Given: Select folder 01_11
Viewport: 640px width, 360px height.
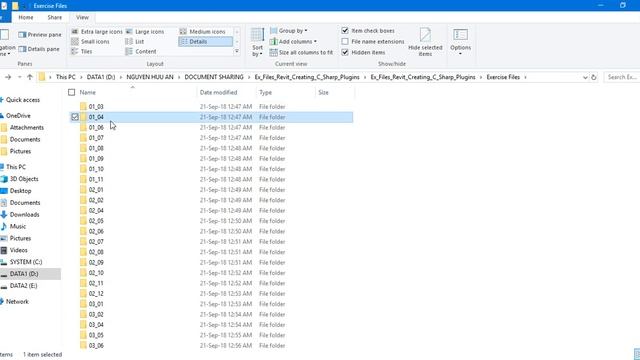Looking at the screenshot, I should tap(96, 180).
